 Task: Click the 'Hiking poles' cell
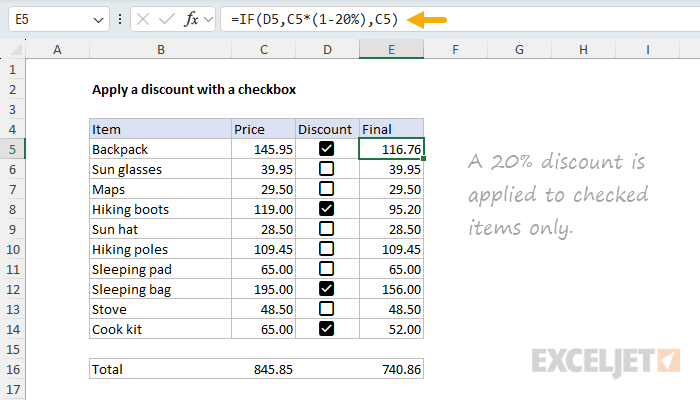[x=160, y=249]
